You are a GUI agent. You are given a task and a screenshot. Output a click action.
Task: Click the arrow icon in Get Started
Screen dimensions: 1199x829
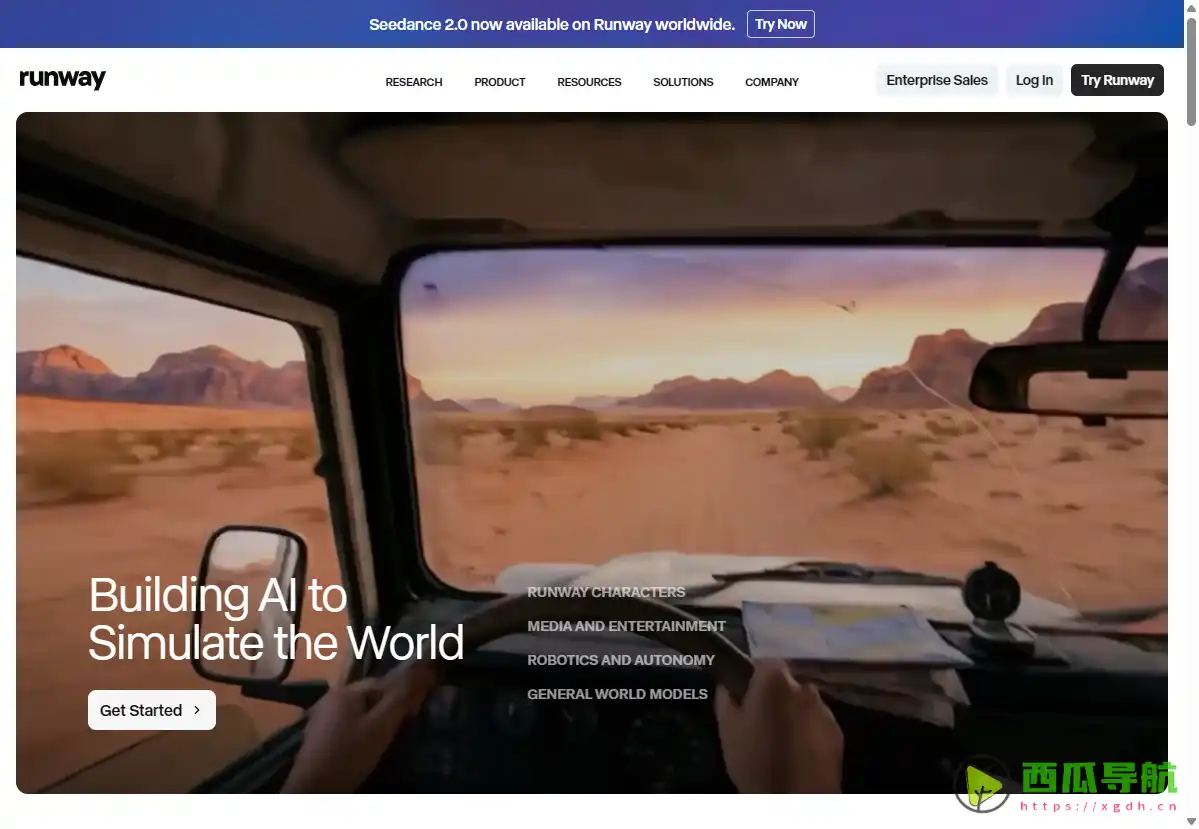(197, 710)
